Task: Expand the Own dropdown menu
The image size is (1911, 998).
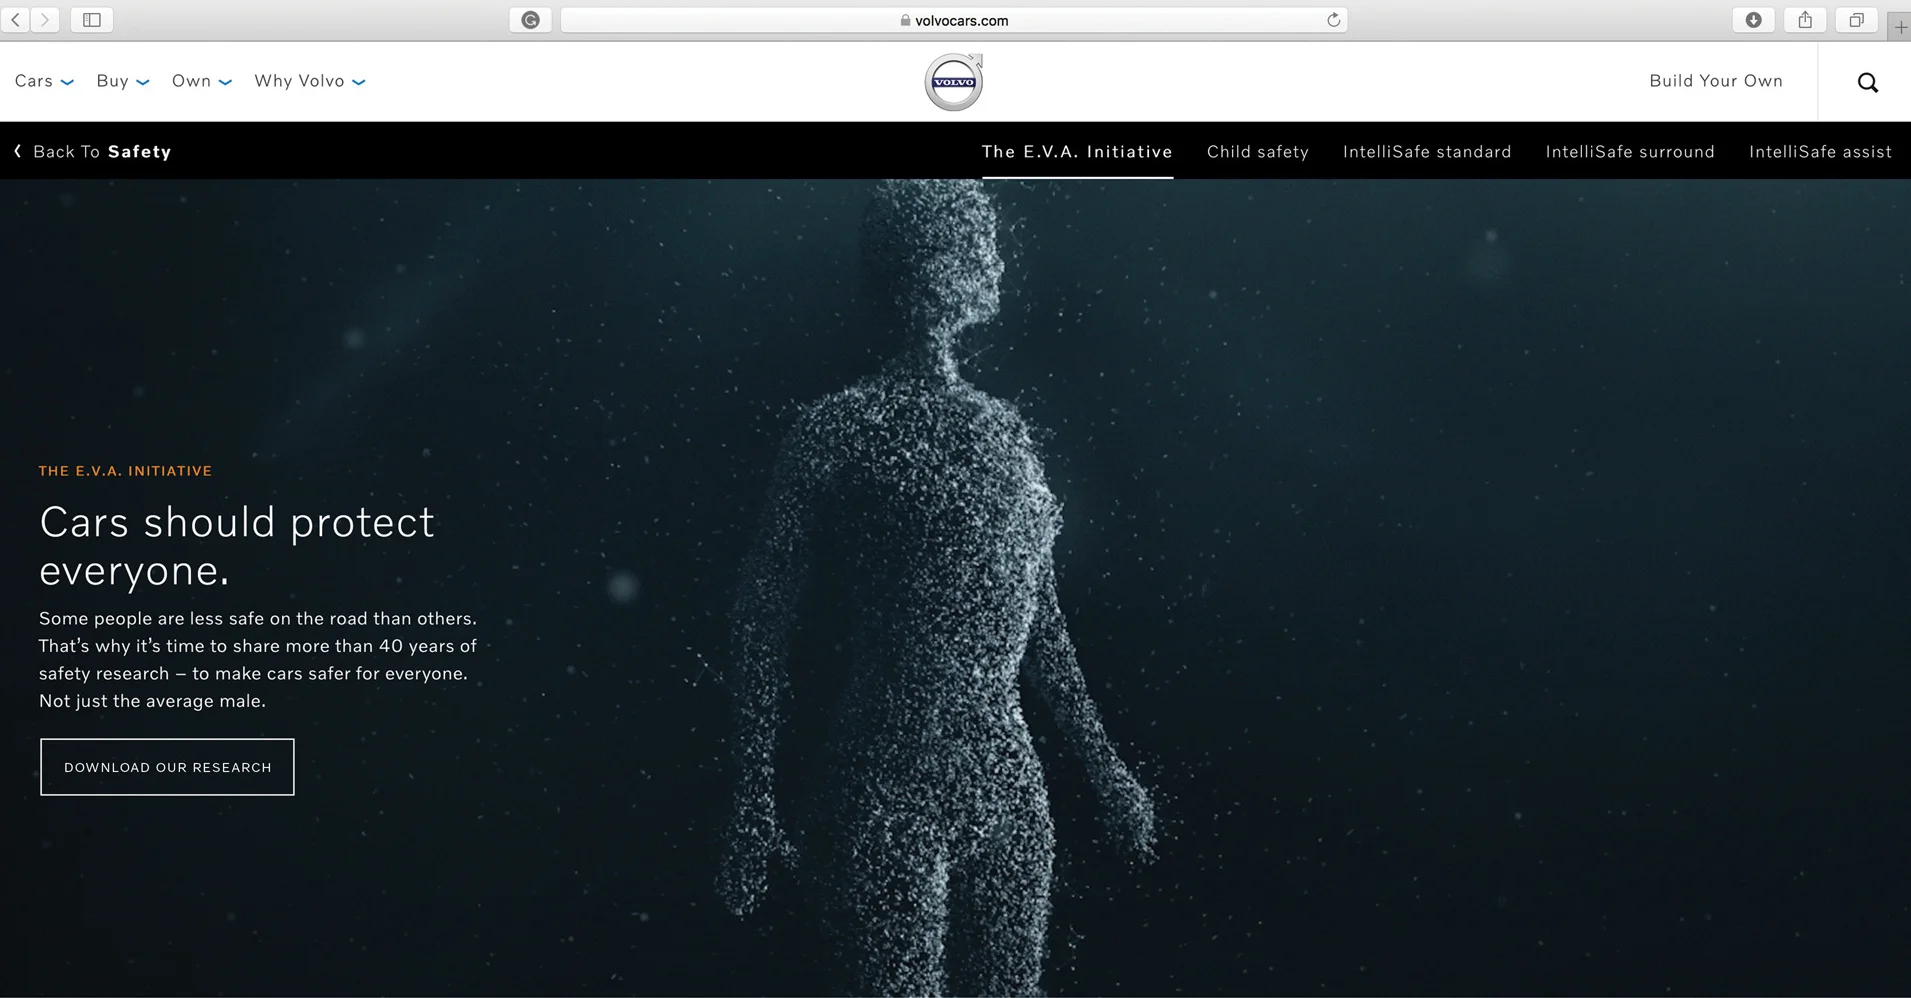Action: 202,81
